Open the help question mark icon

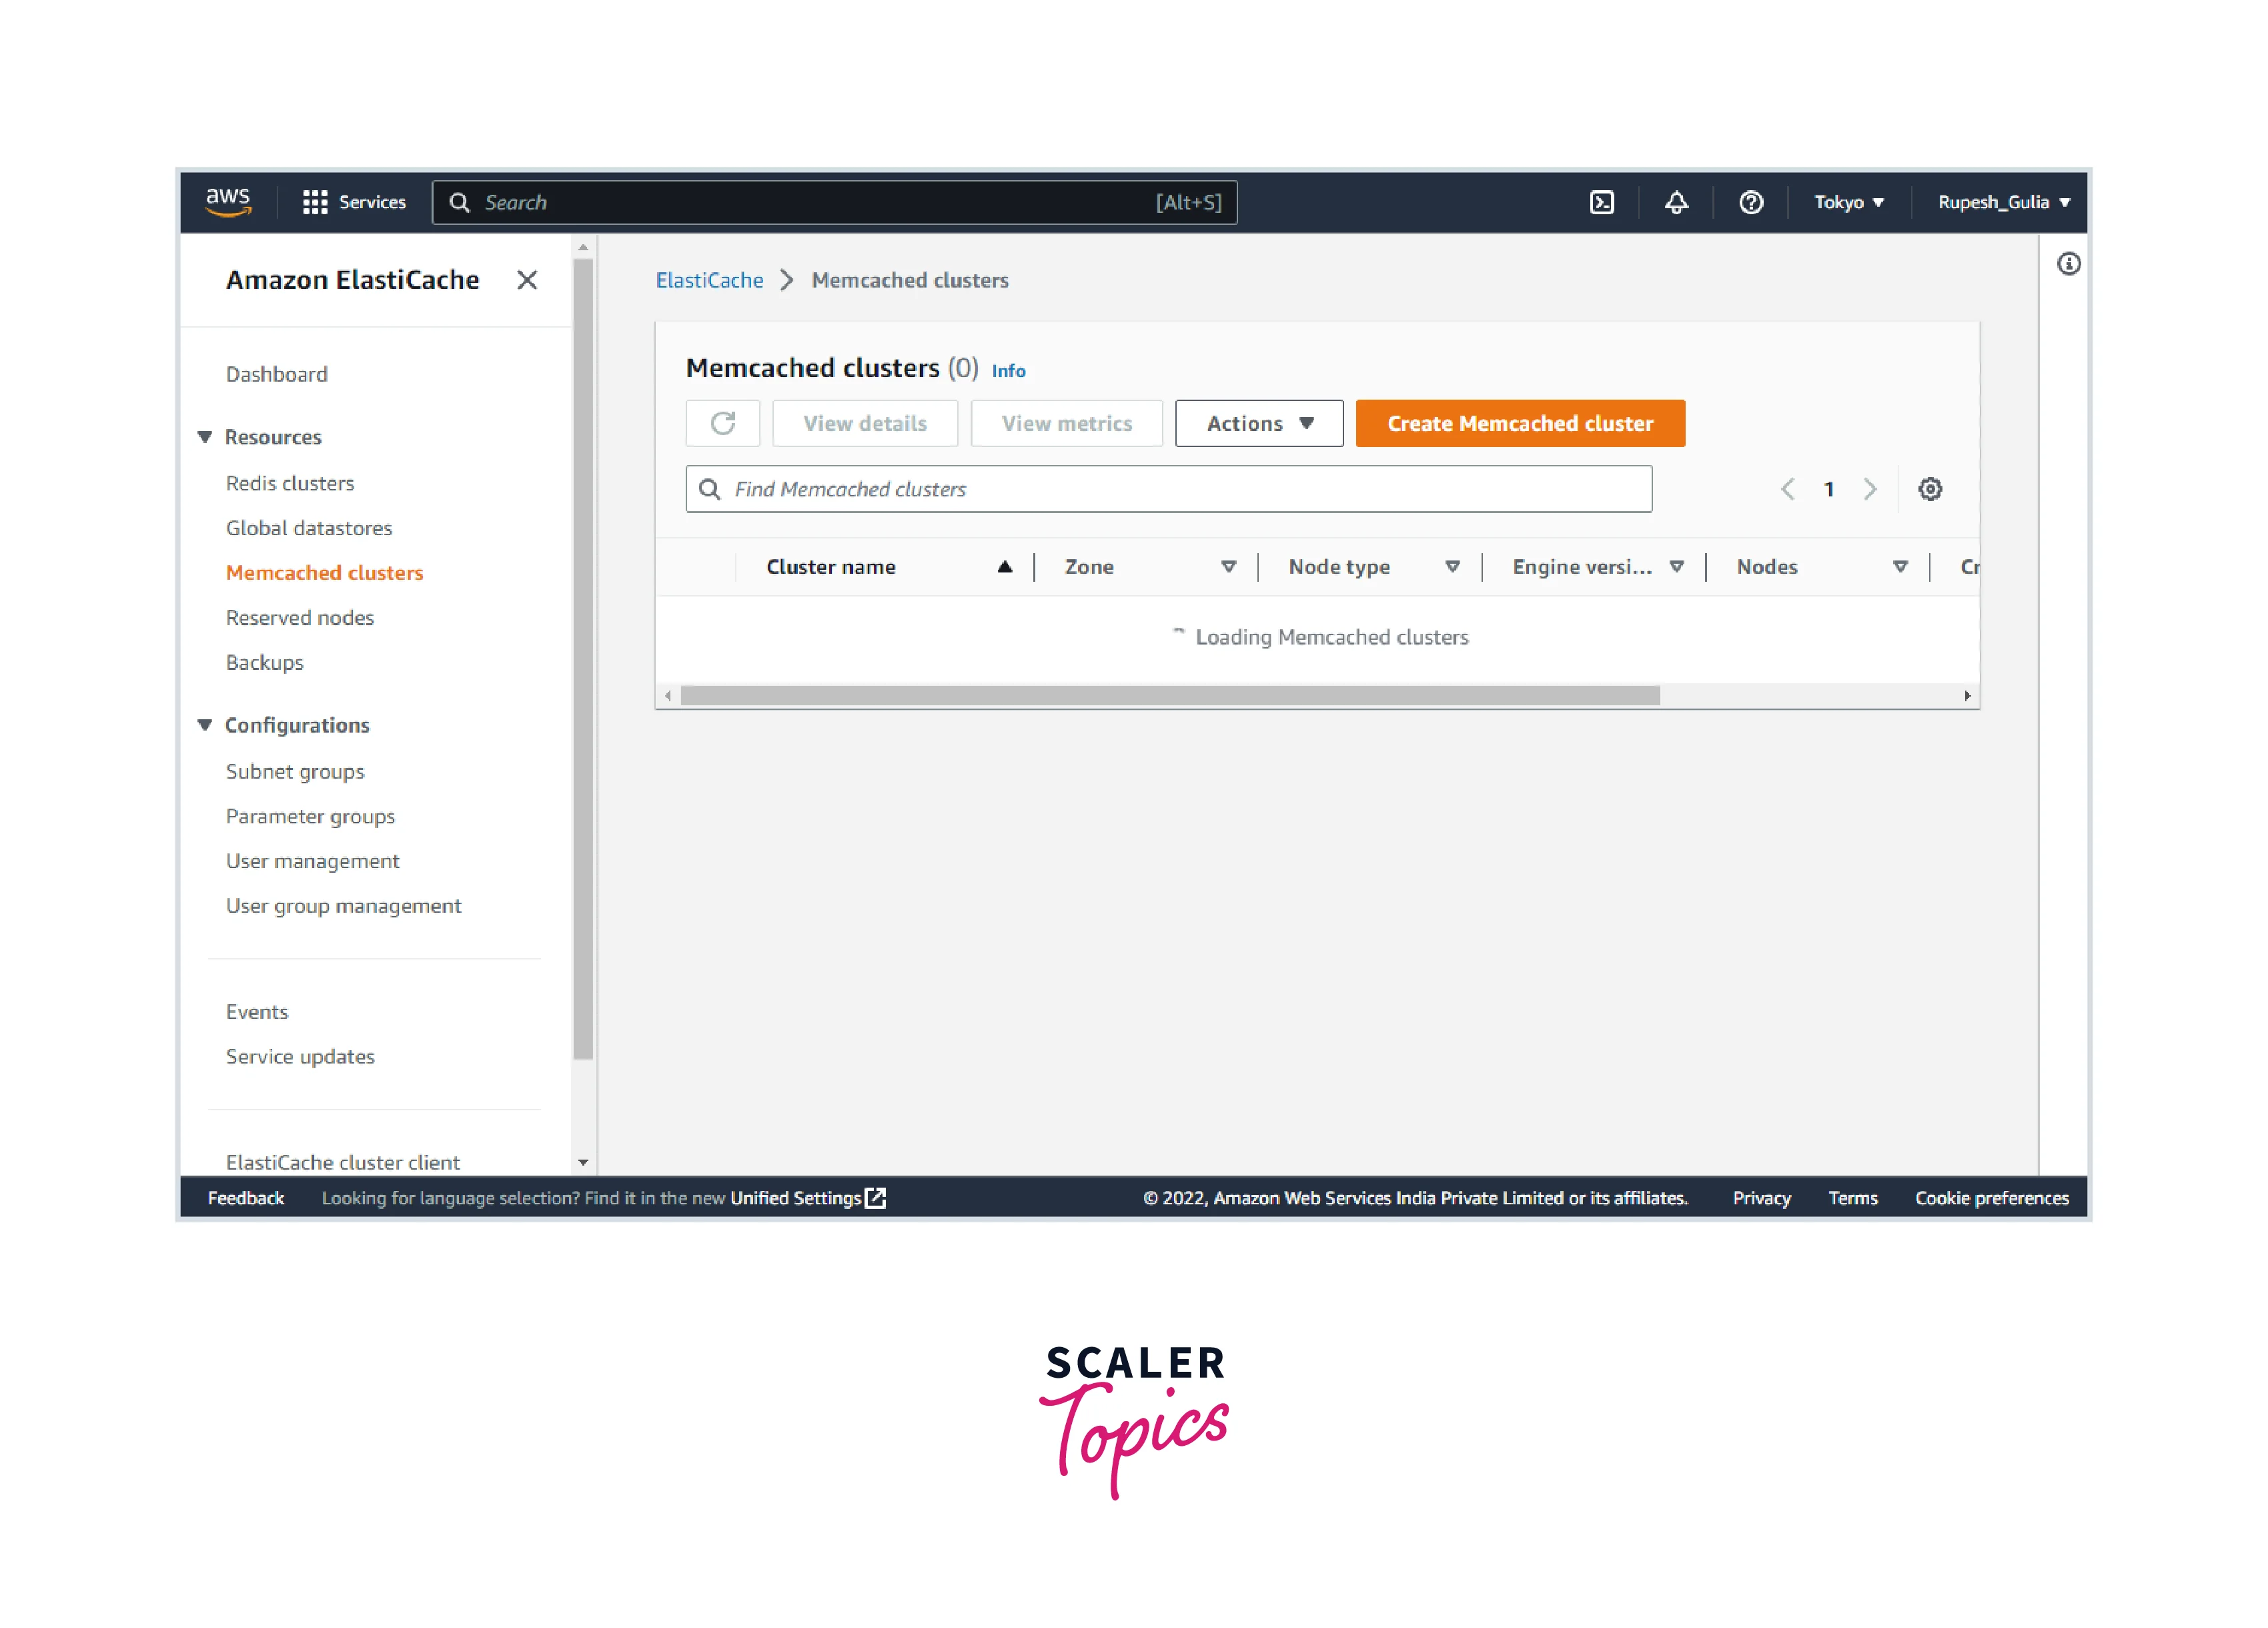(1750, 202)
